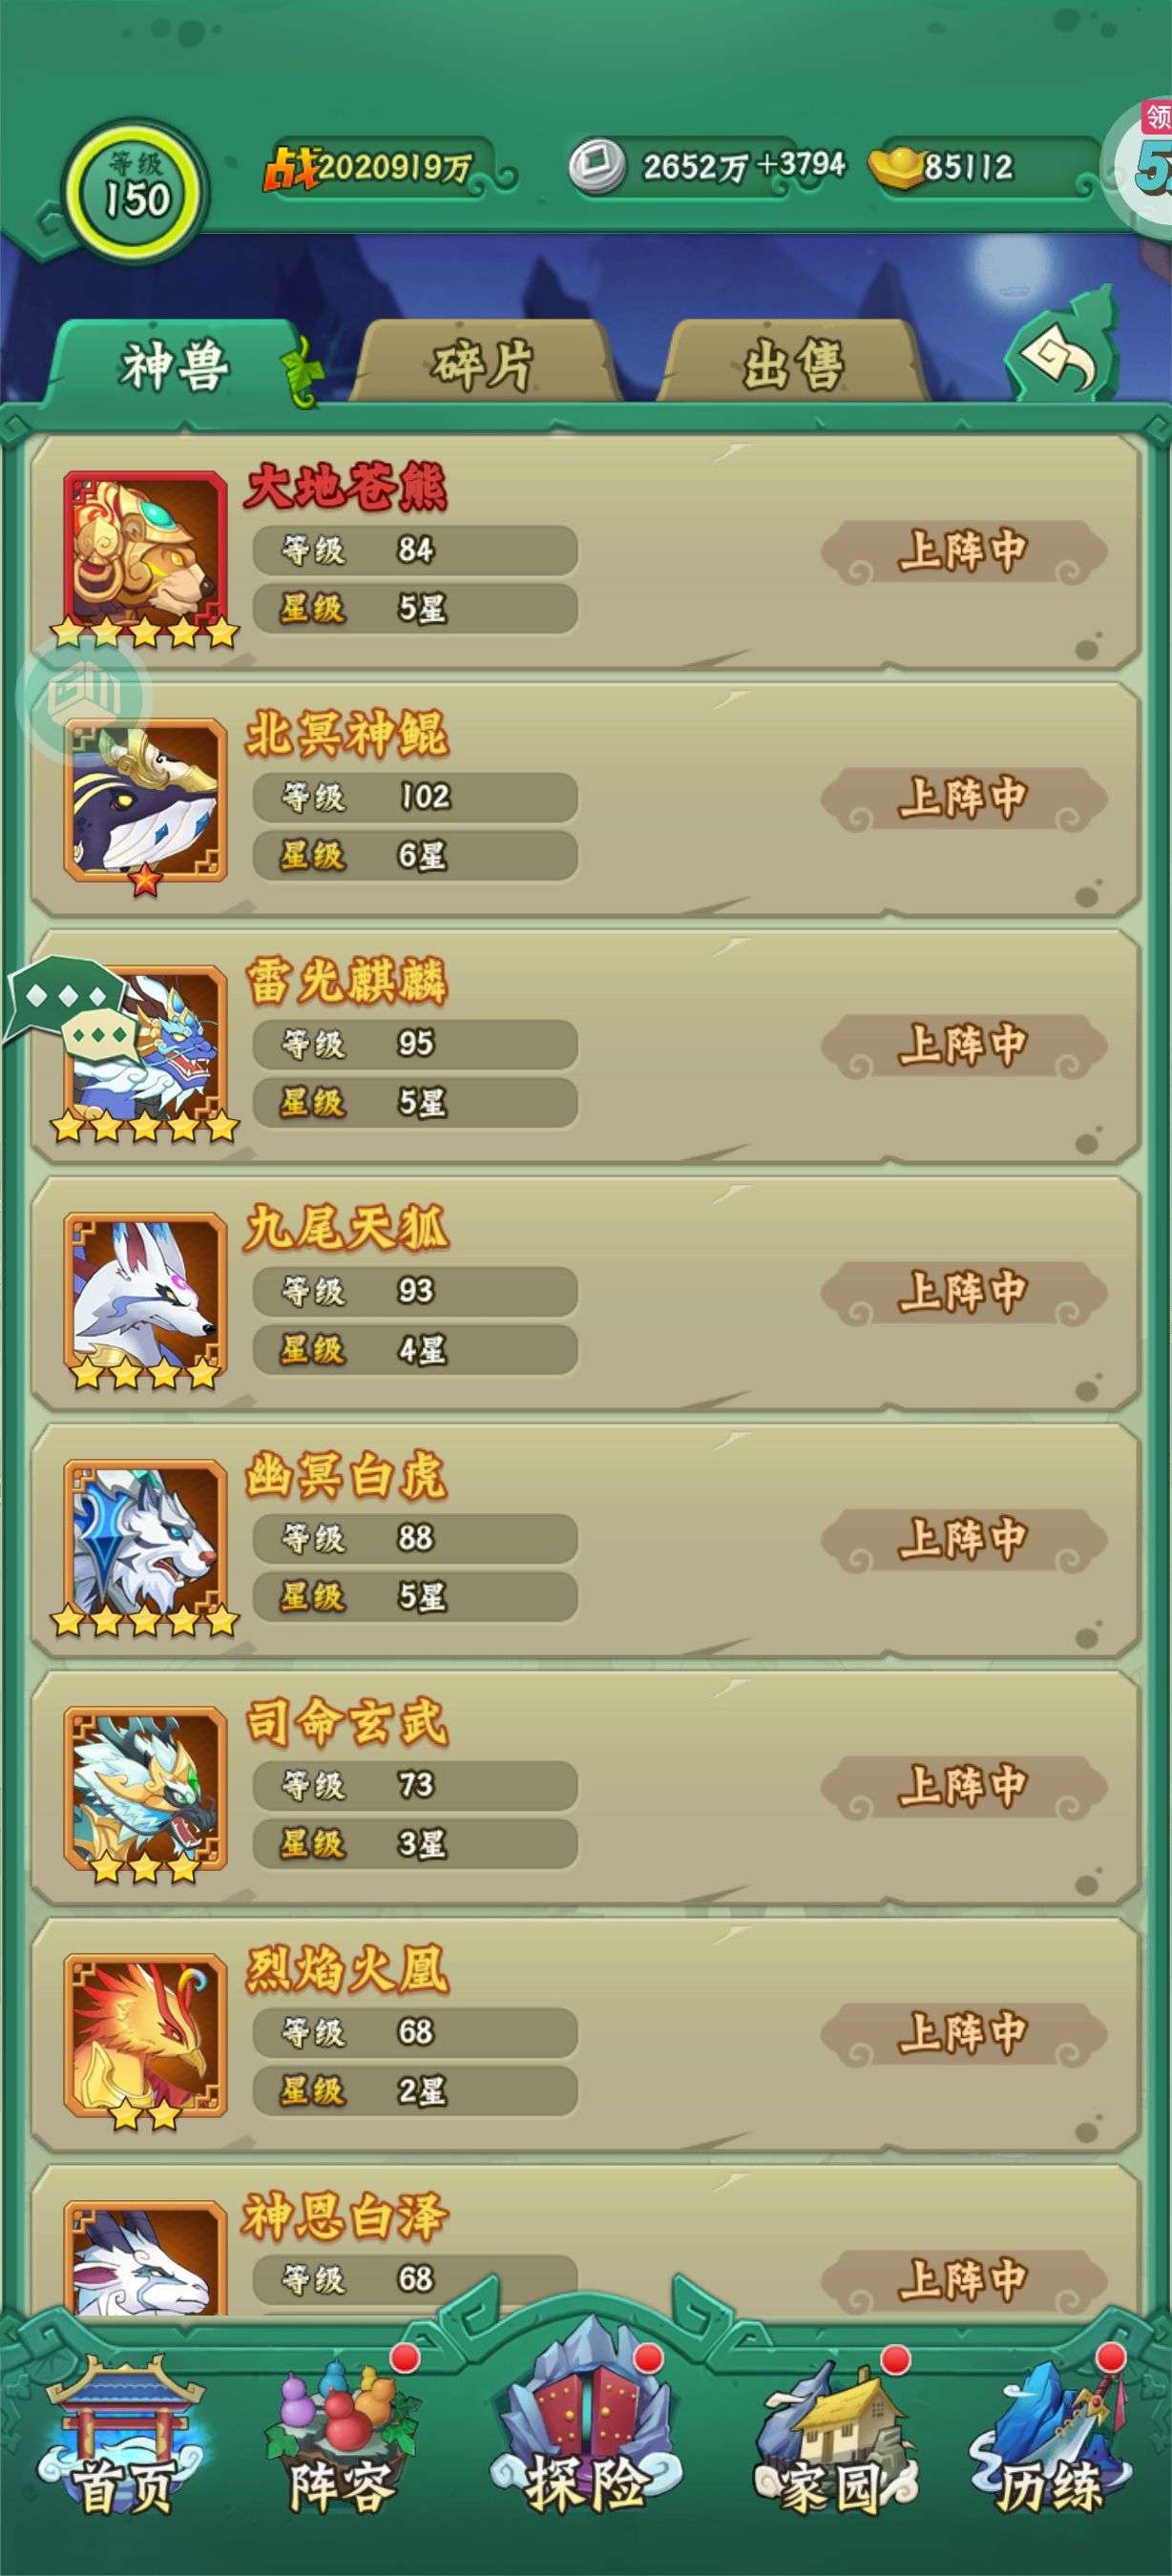Tap 上阵中 button for 九尾天狐
Image resolution: width=1172 pixels, height=2576 pixels.
(963, 1293)
